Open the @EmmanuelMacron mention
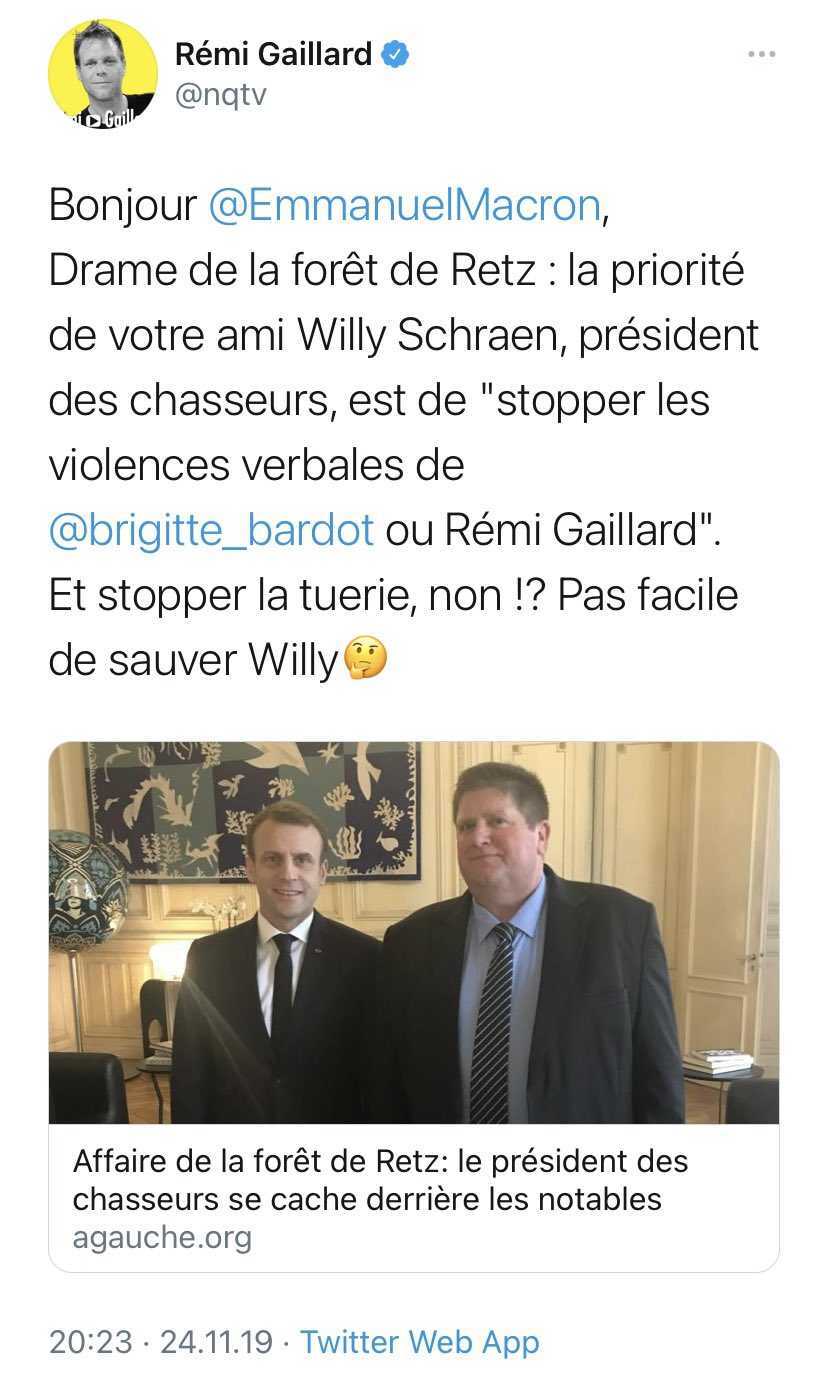828x1380 pixels. [x=403, y=205]
